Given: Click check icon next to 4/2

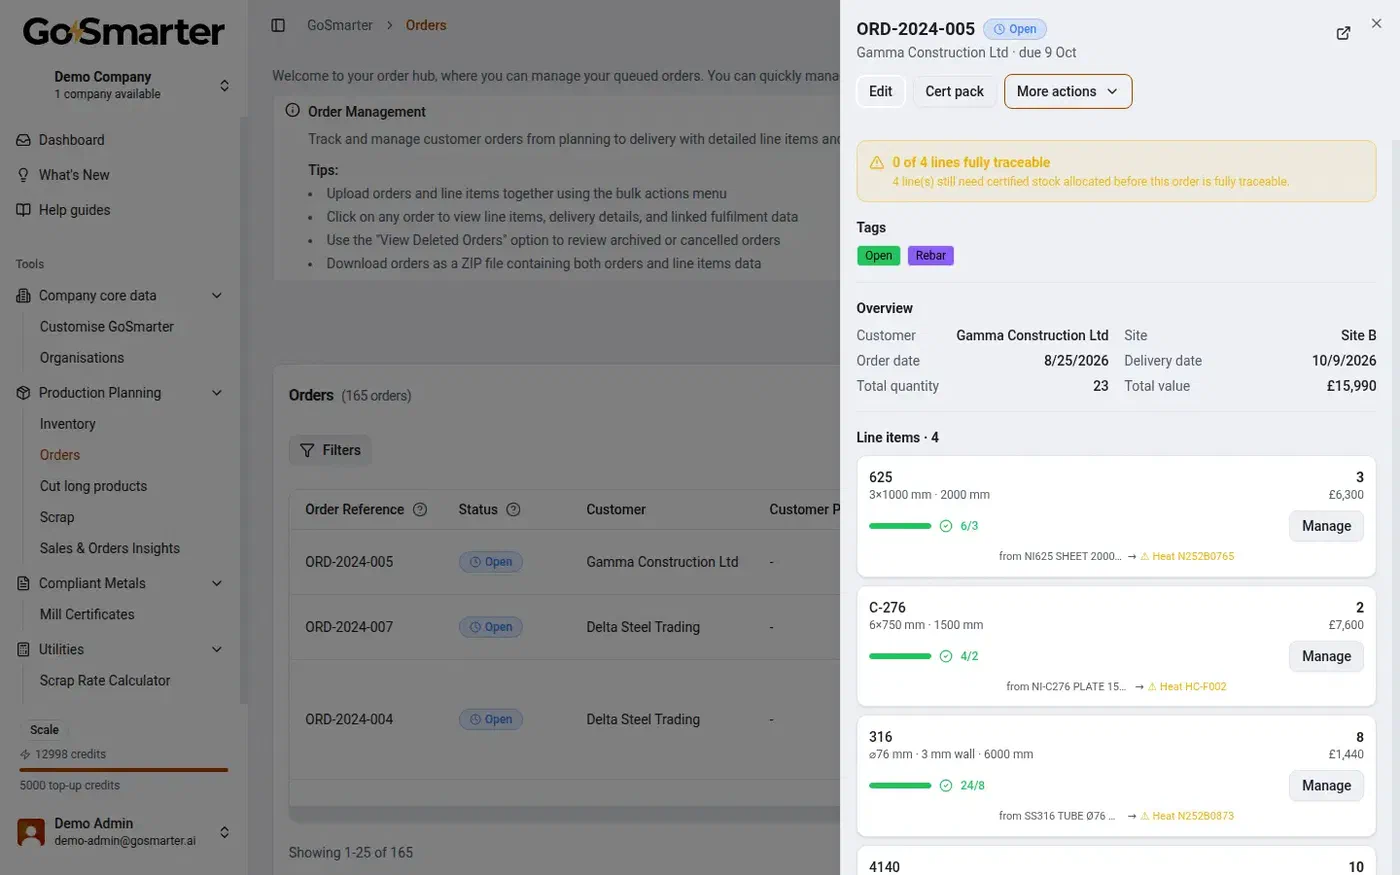Looking at the screenshot, I should point(946,656).
